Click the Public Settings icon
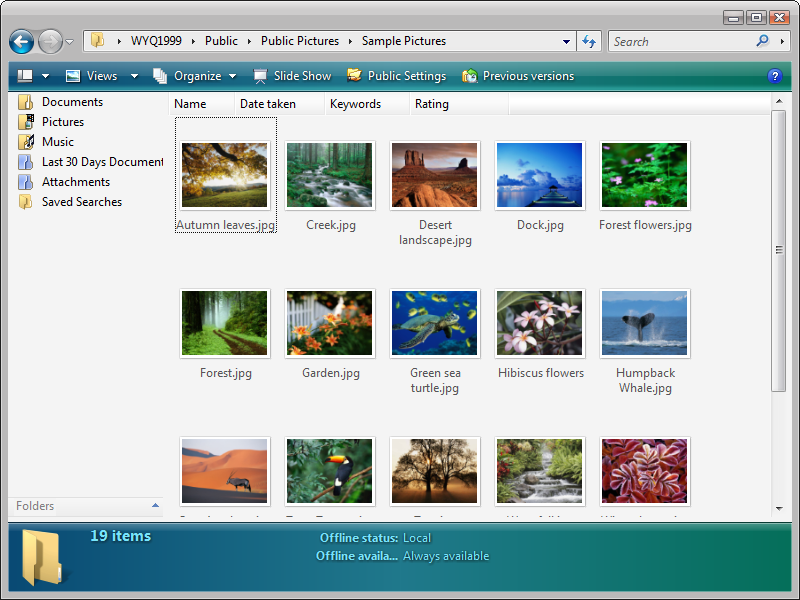This screenshot has width=800, height=600. (x=355, y=75)
